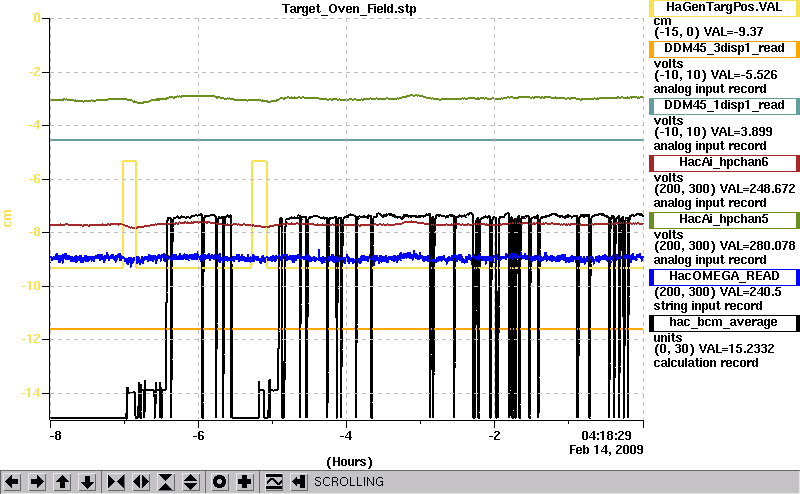Screen dimensions: 800x494
Task: Click the VAL=248.672 reading text
Action: coord(757,189)
